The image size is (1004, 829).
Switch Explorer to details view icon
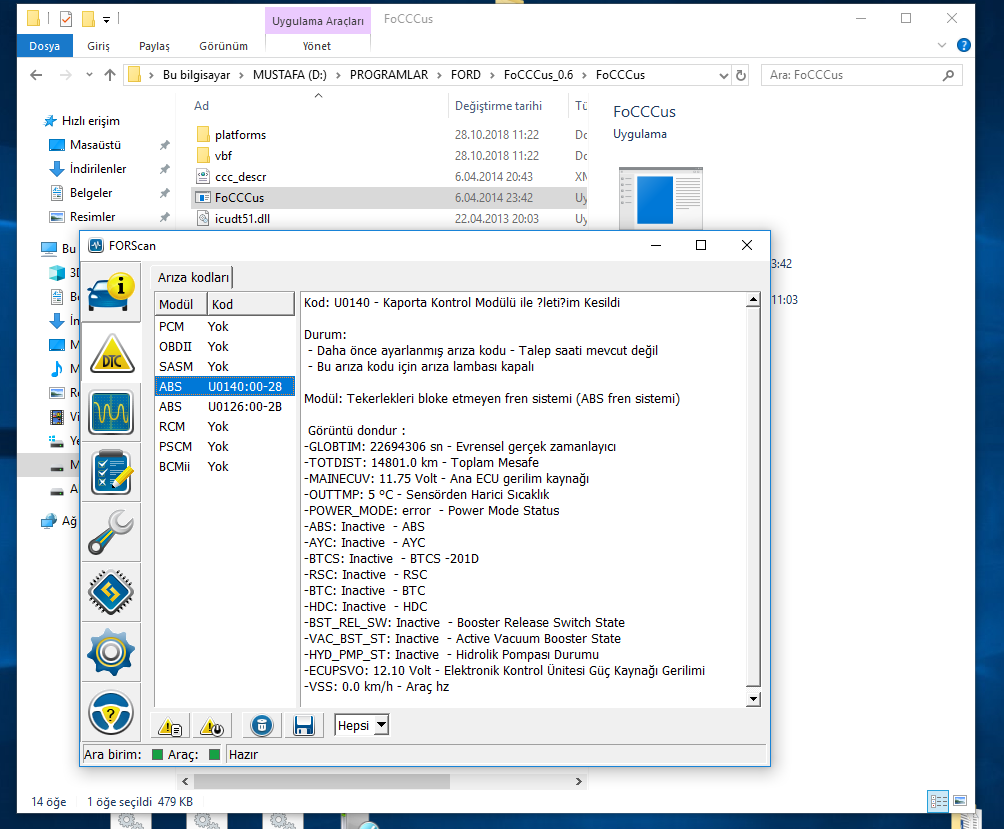(938, 801)
